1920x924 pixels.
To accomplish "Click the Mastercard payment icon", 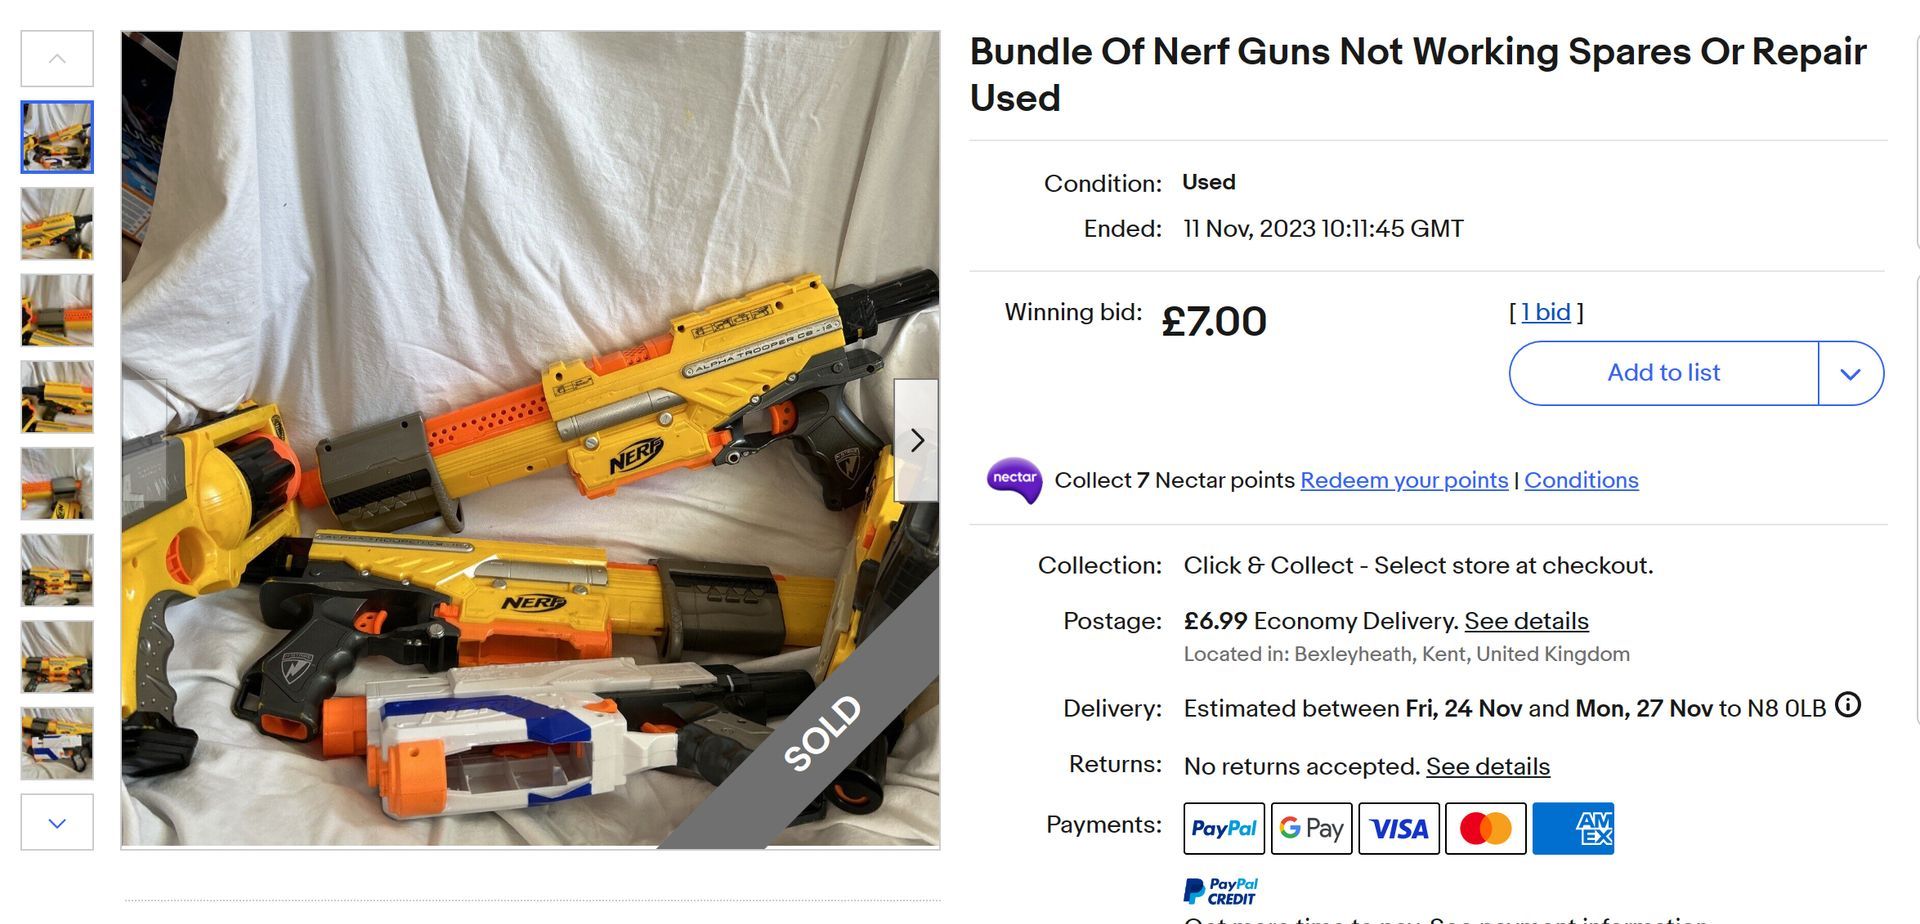I will [1485, 828].
